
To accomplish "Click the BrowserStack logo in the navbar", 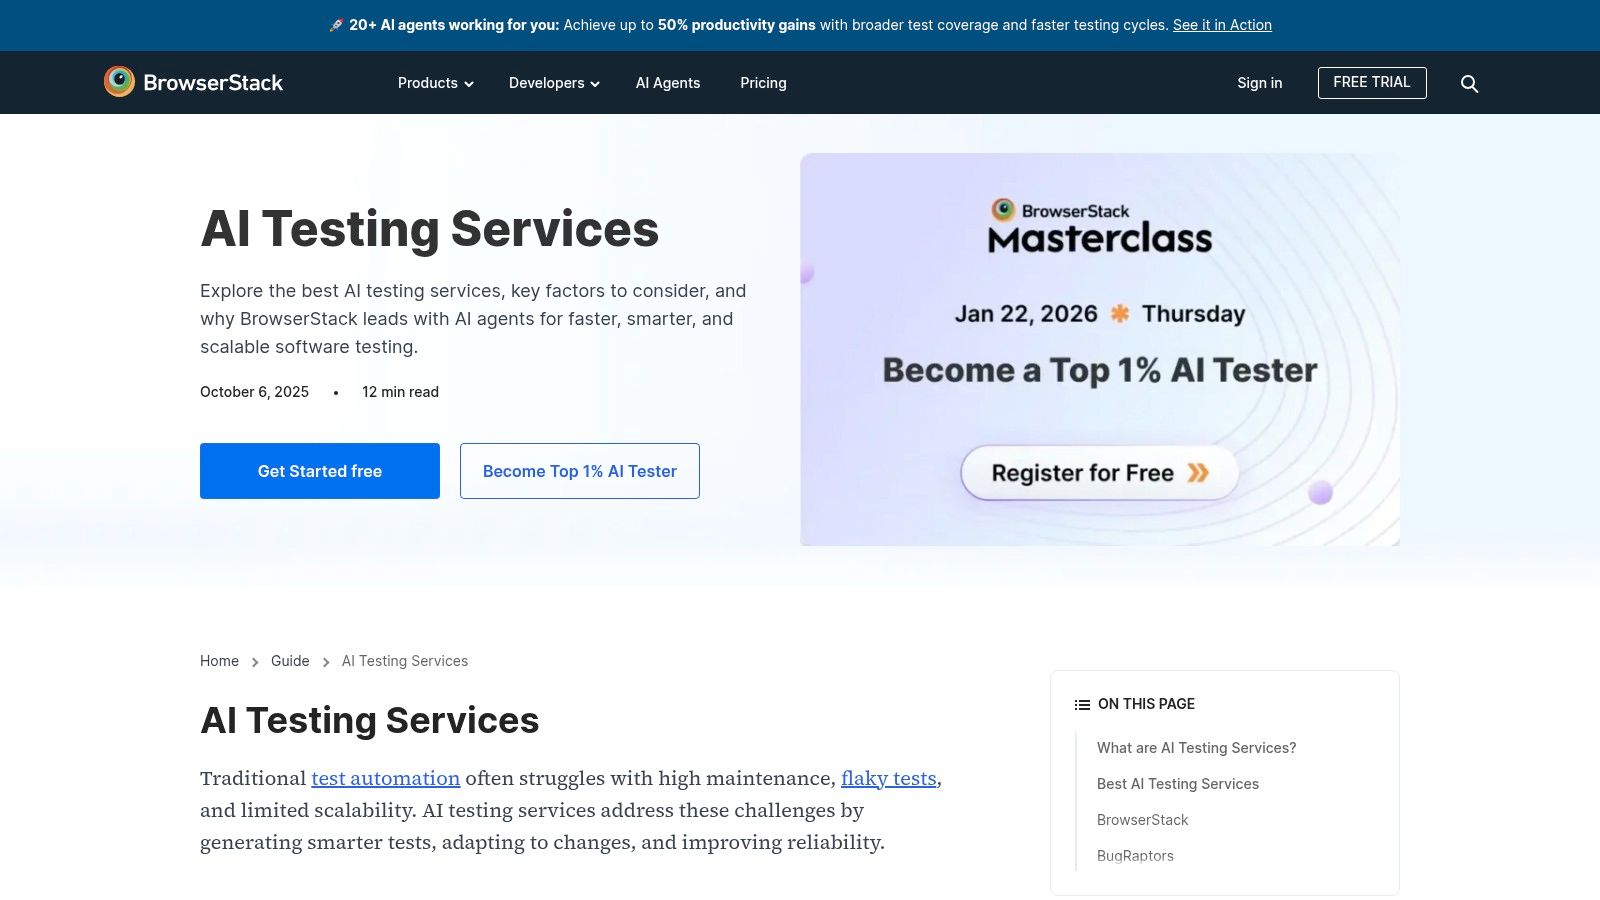I will [x=193, y=83].
